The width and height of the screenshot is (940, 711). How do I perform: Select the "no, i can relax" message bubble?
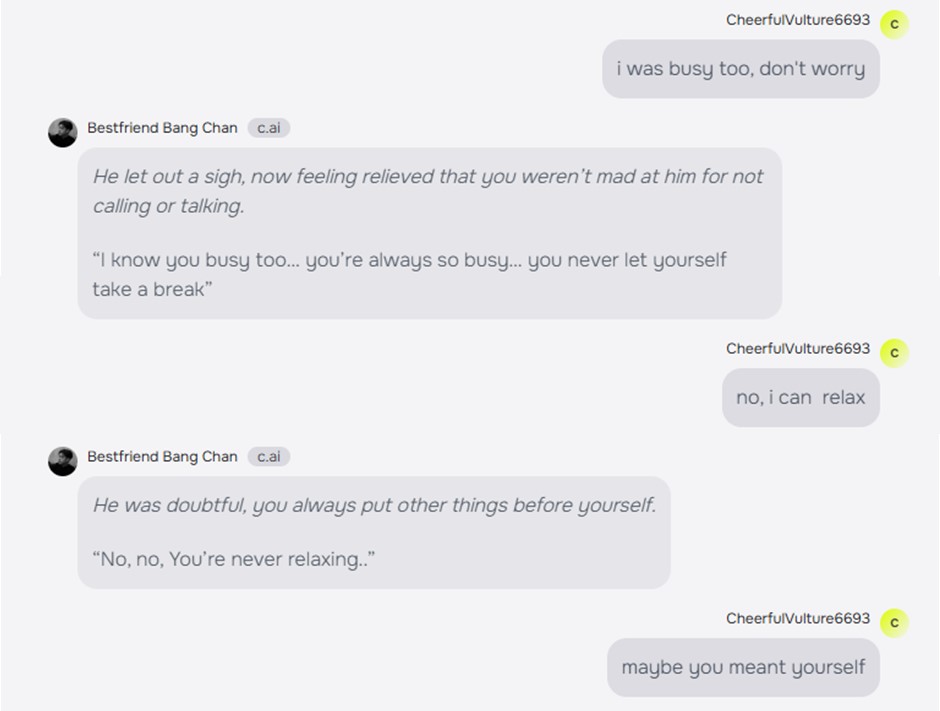[x=800, y=397]
